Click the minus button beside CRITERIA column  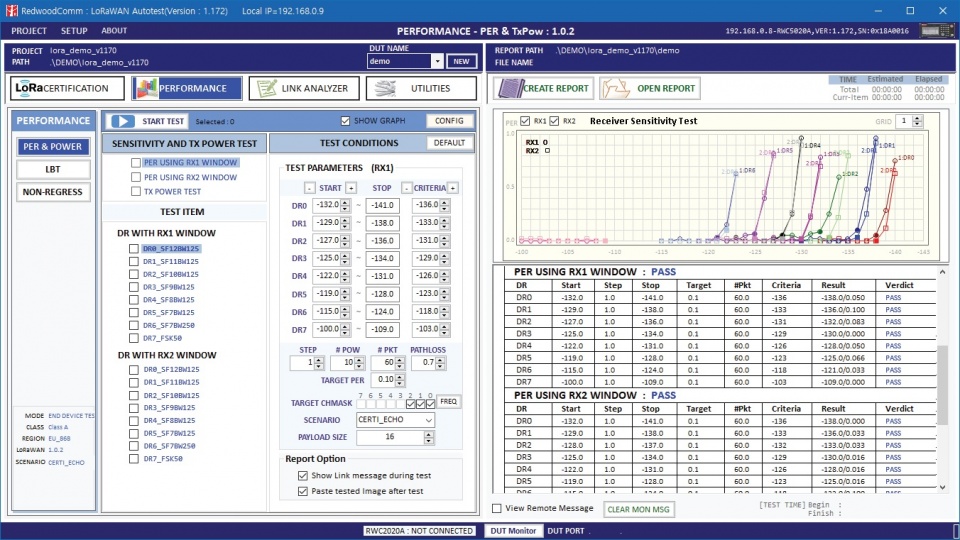tap(407, 188)
